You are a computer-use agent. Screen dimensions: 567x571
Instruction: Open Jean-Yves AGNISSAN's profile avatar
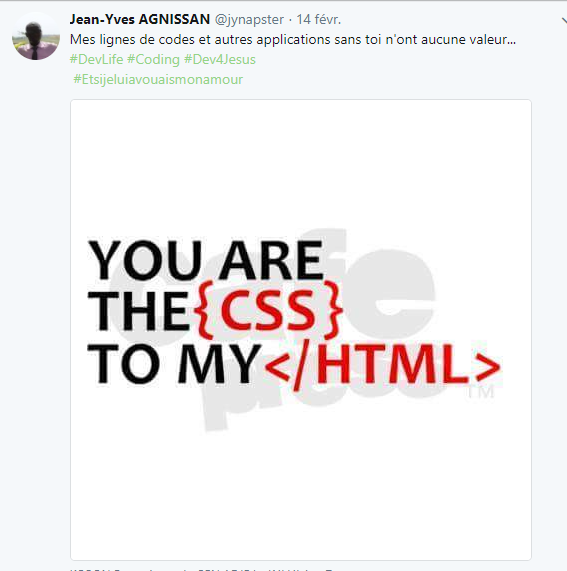(36, 36)
